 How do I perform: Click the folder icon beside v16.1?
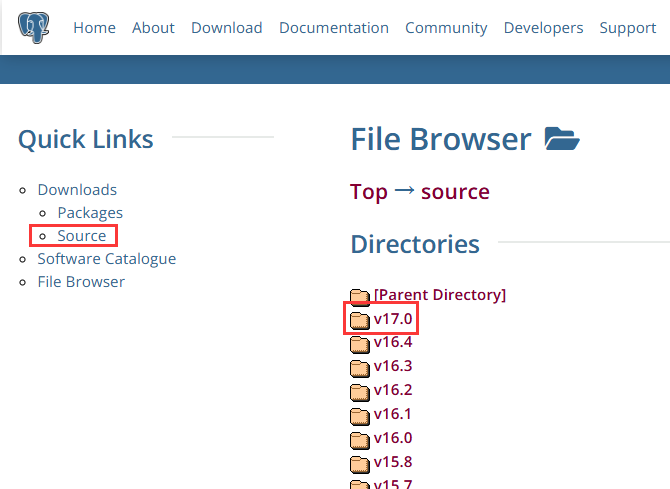360,415
